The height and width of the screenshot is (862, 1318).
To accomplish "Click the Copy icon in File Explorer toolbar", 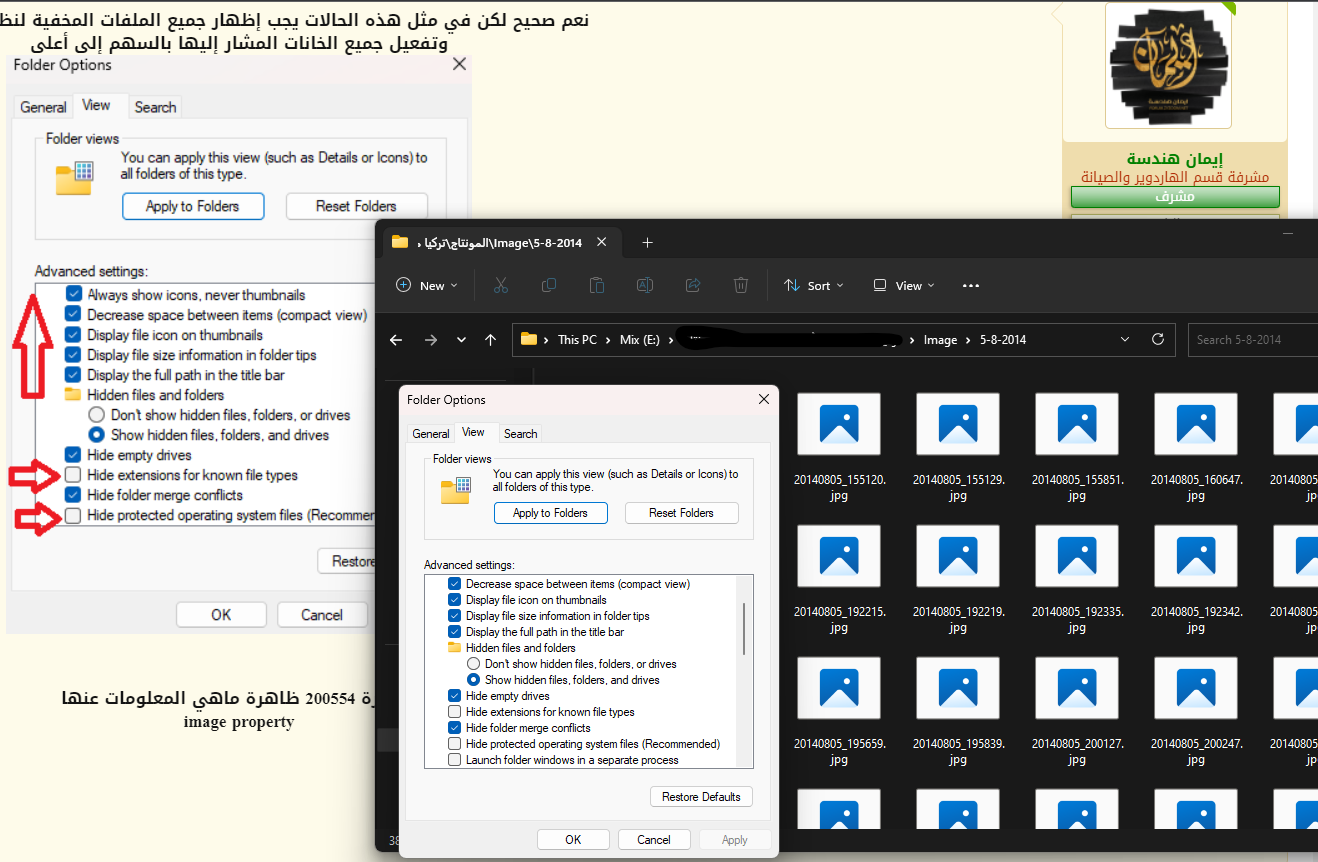I will coord(549,285).
